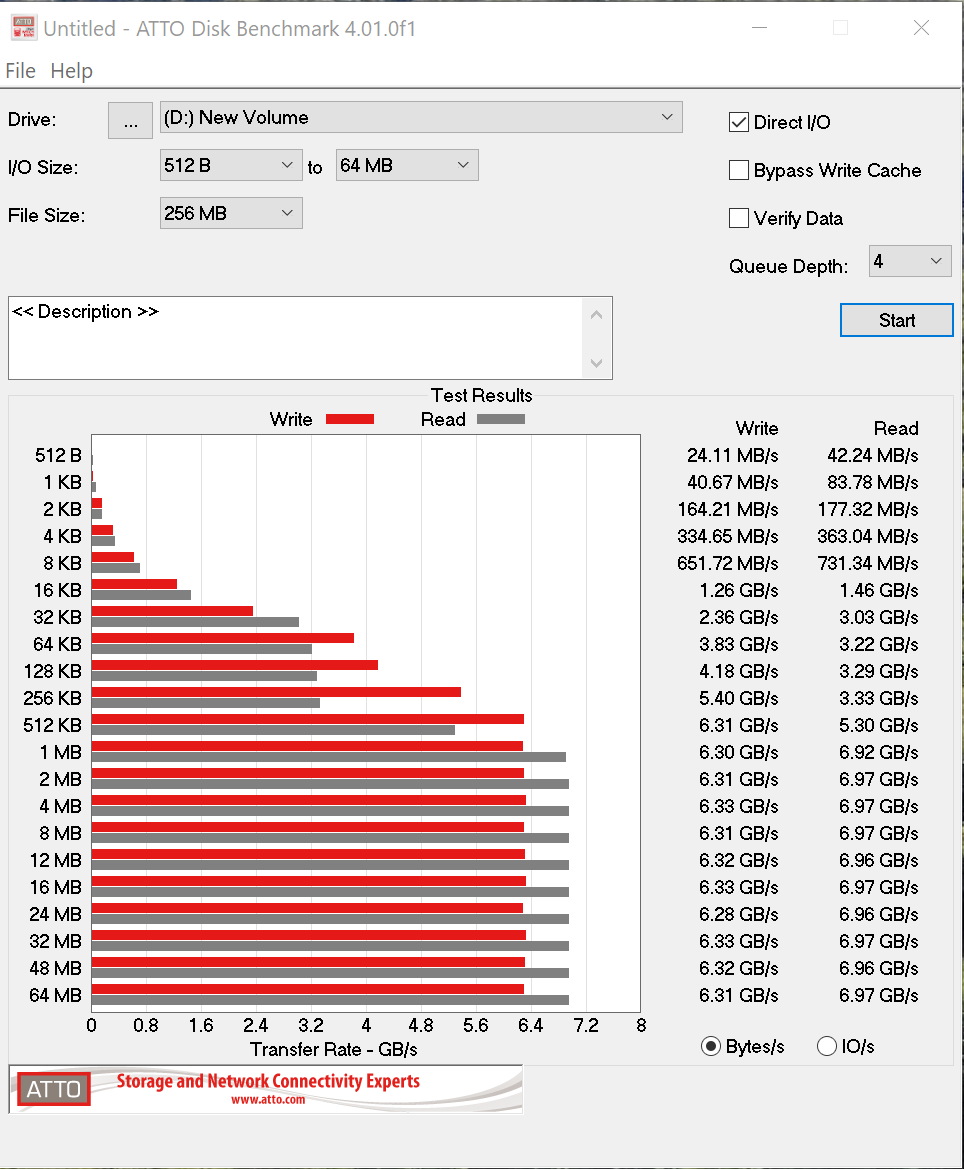The width and height of the screenshot is (964, 1169).
Task: Open the Drive selection dropdown
Action: click(421, 117)
